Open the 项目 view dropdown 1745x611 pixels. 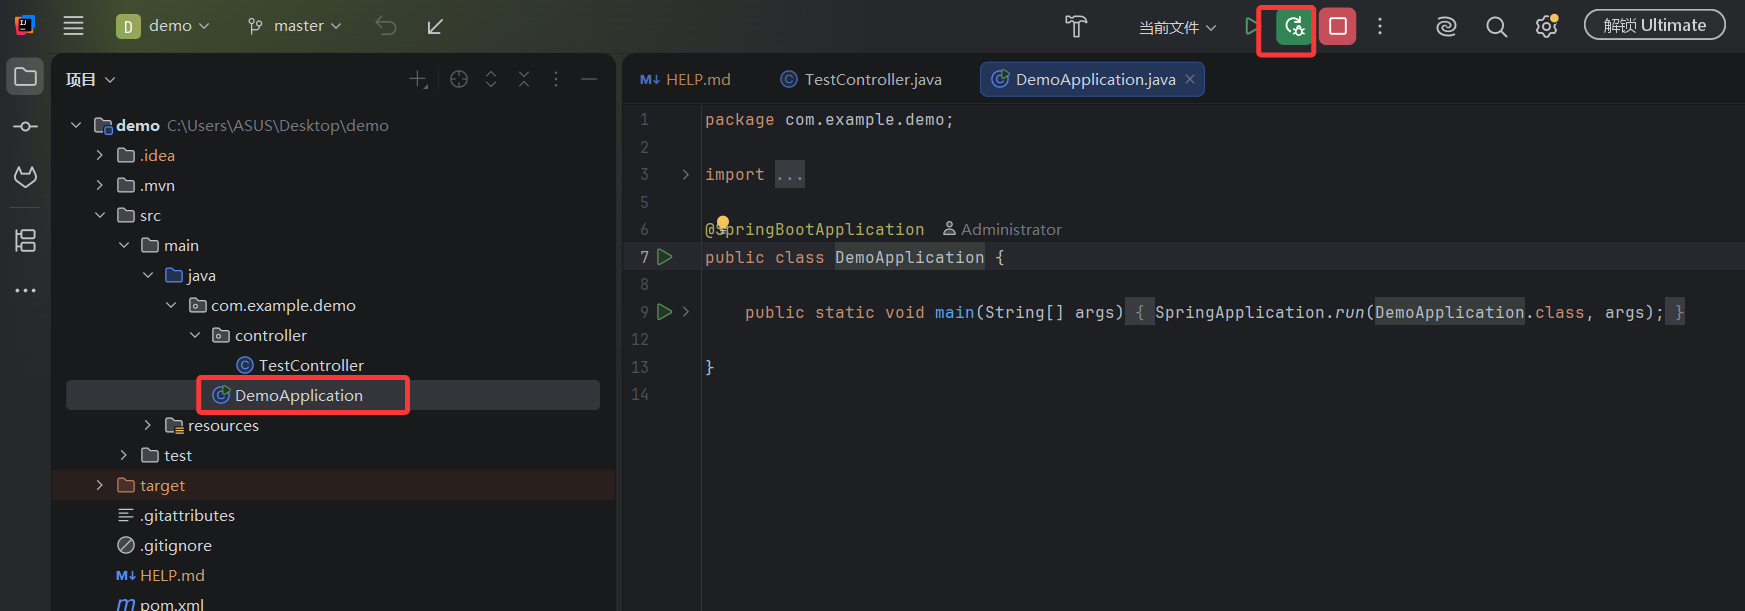point(91,79)
